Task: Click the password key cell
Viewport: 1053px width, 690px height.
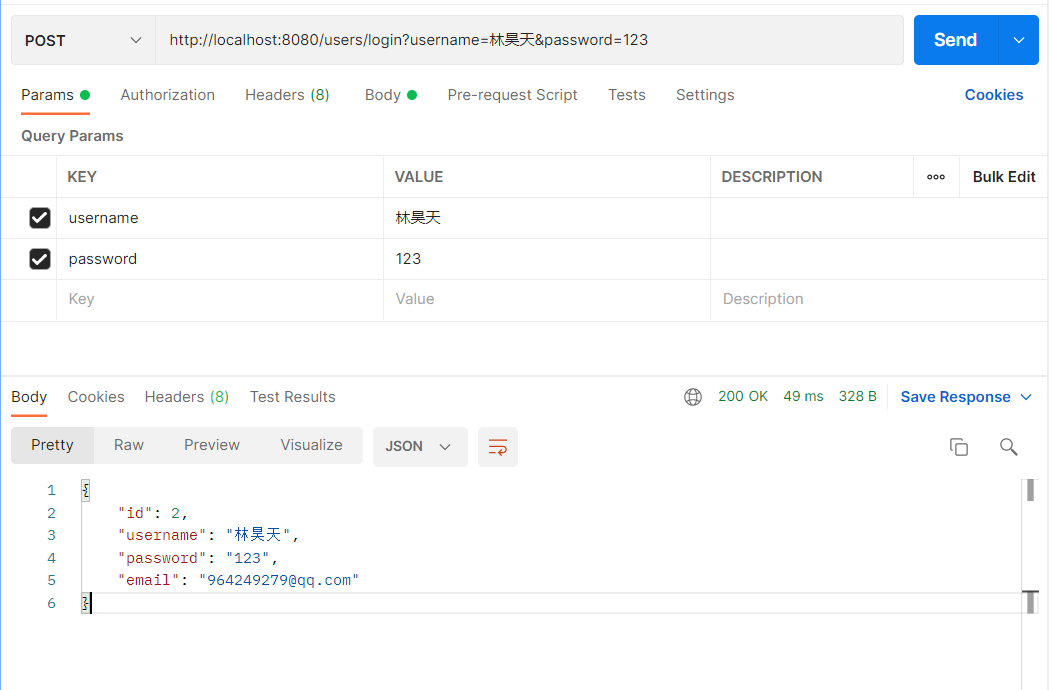Action: click(x=220, y=259)
